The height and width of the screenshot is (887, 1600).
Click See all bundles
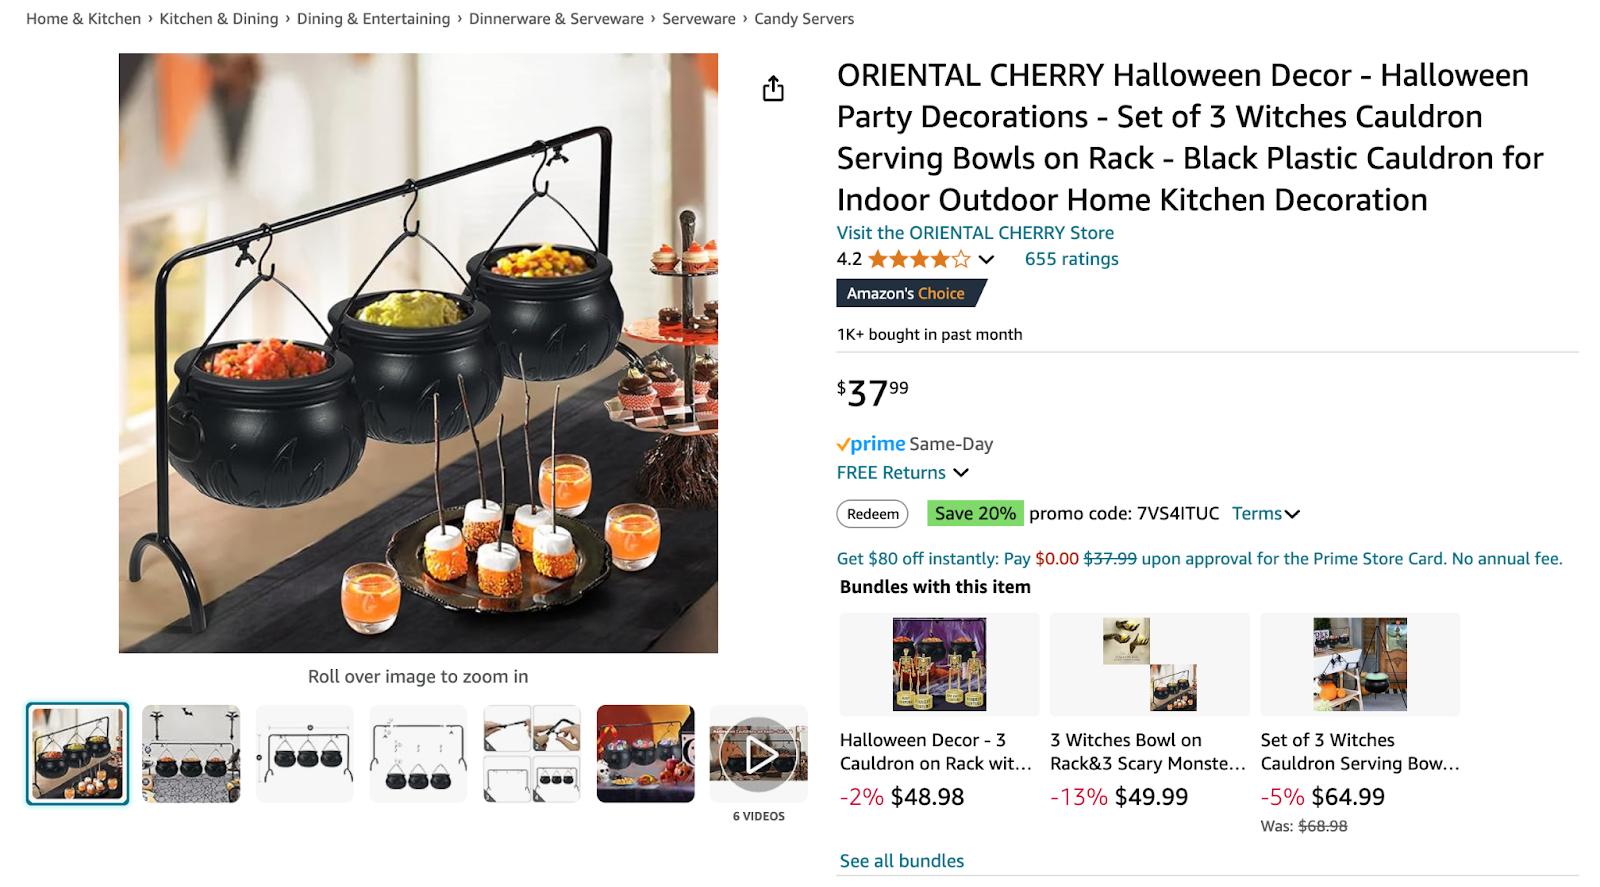tap(900, 860)
